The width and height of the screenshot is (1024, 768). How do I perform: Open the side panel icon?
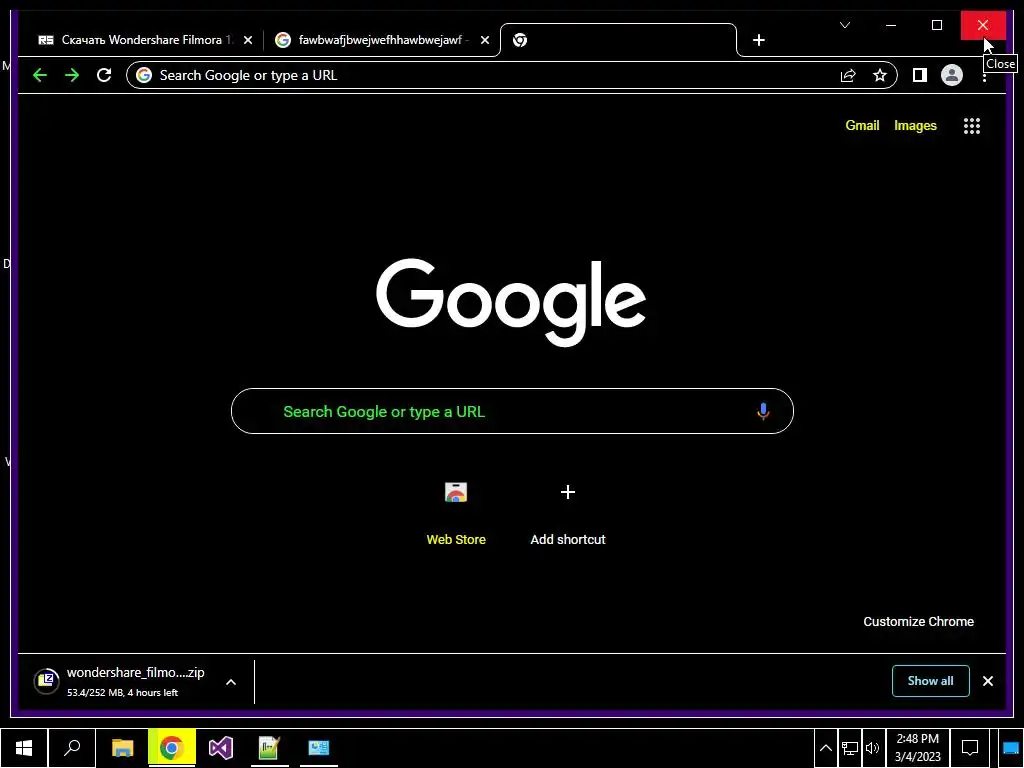click(x=920, y=75)
